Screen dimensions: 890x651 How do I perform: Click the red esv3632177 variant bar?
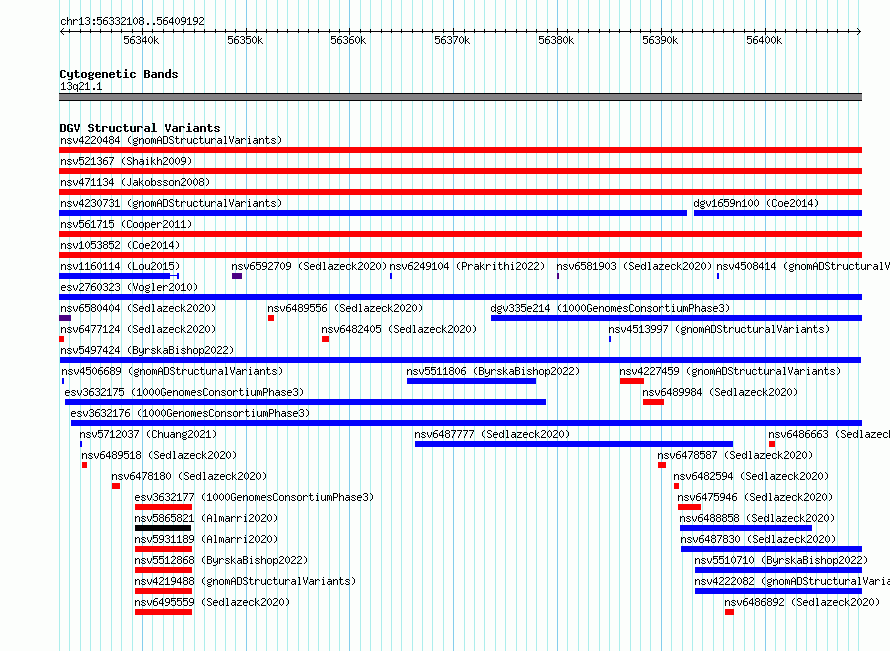pyautogui.click(x=163, y=507)
